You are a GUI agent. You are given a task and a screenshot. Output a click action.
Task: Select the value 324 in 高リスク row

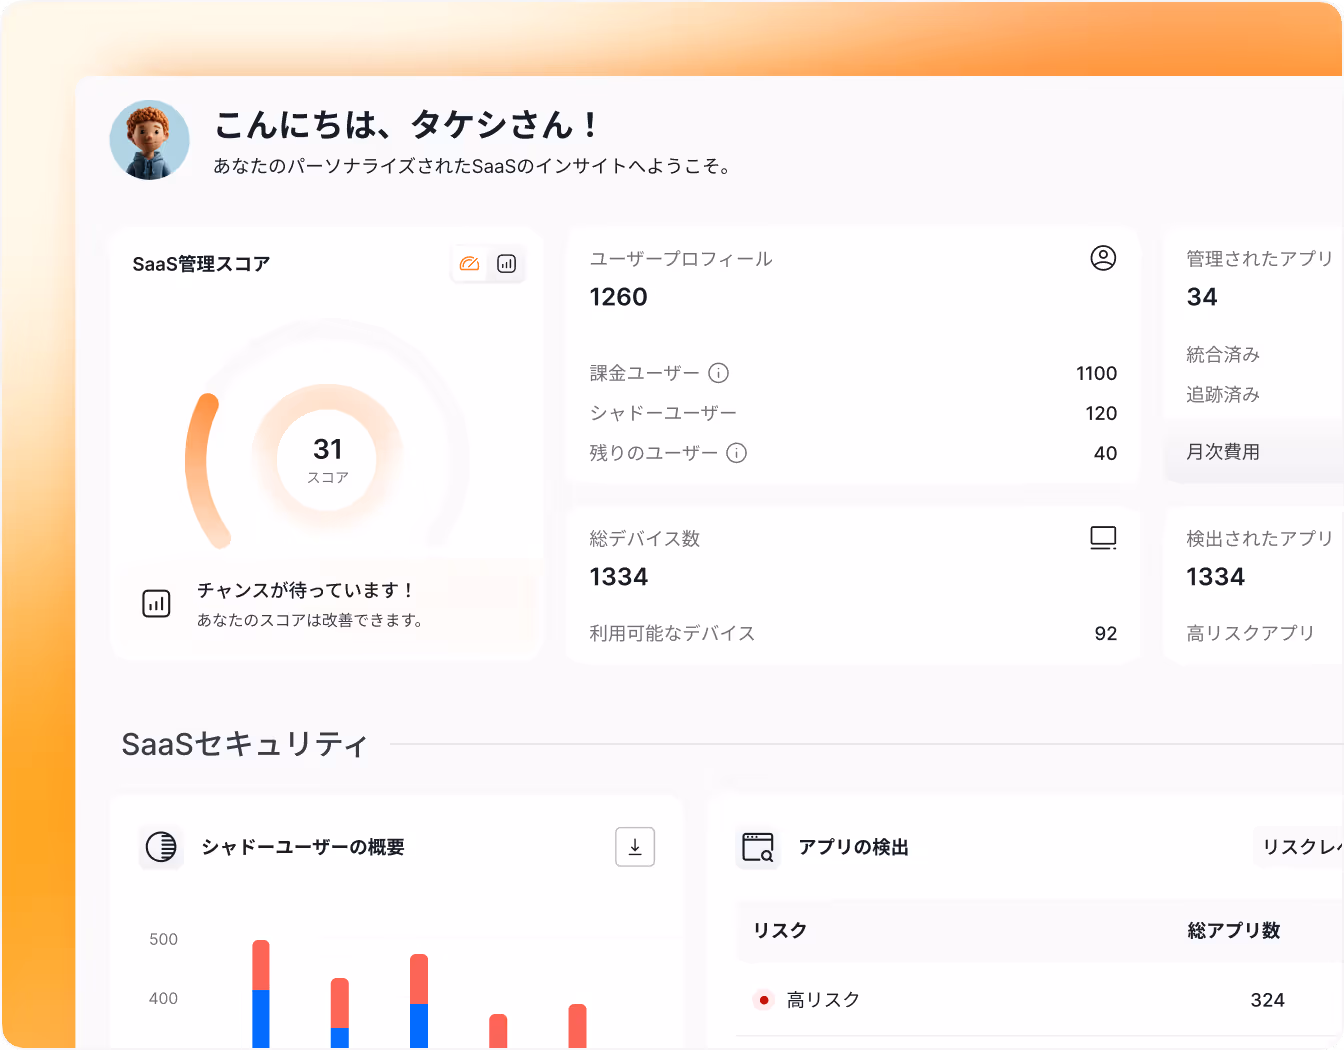[x=1267, y=1000]
